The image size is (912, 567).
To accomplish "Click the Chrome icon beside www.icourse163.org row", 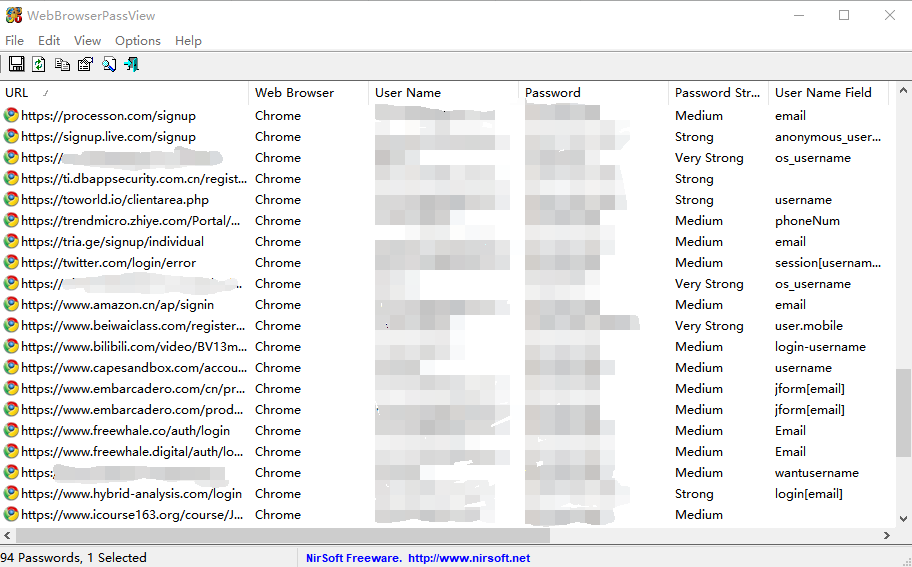I will pyautogui.click(x=11, y=514).
